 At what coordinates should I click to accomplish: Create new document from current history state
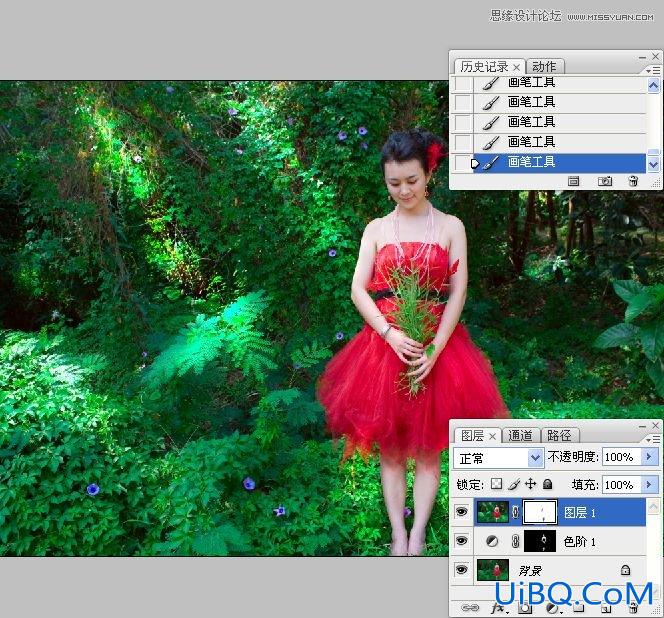(x=573, y=182)
